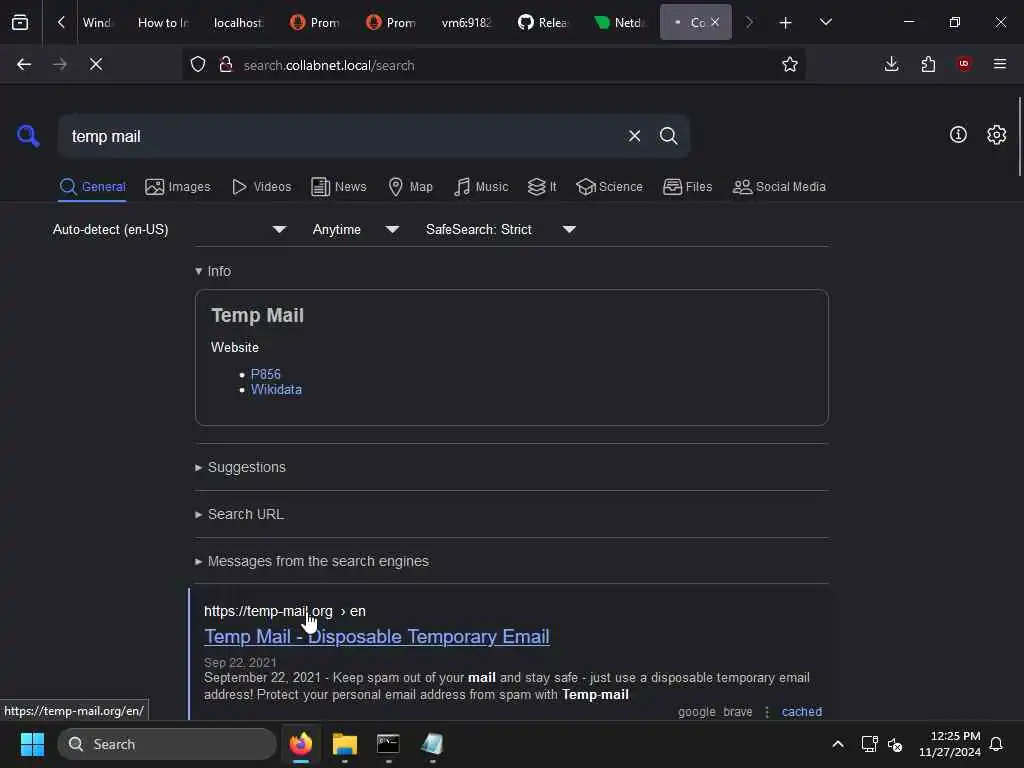Image resolution: width=1024 pixels, height=768 pixels.
Task: Switch to the localhost browser tab
Action: [x=238, y=22]
